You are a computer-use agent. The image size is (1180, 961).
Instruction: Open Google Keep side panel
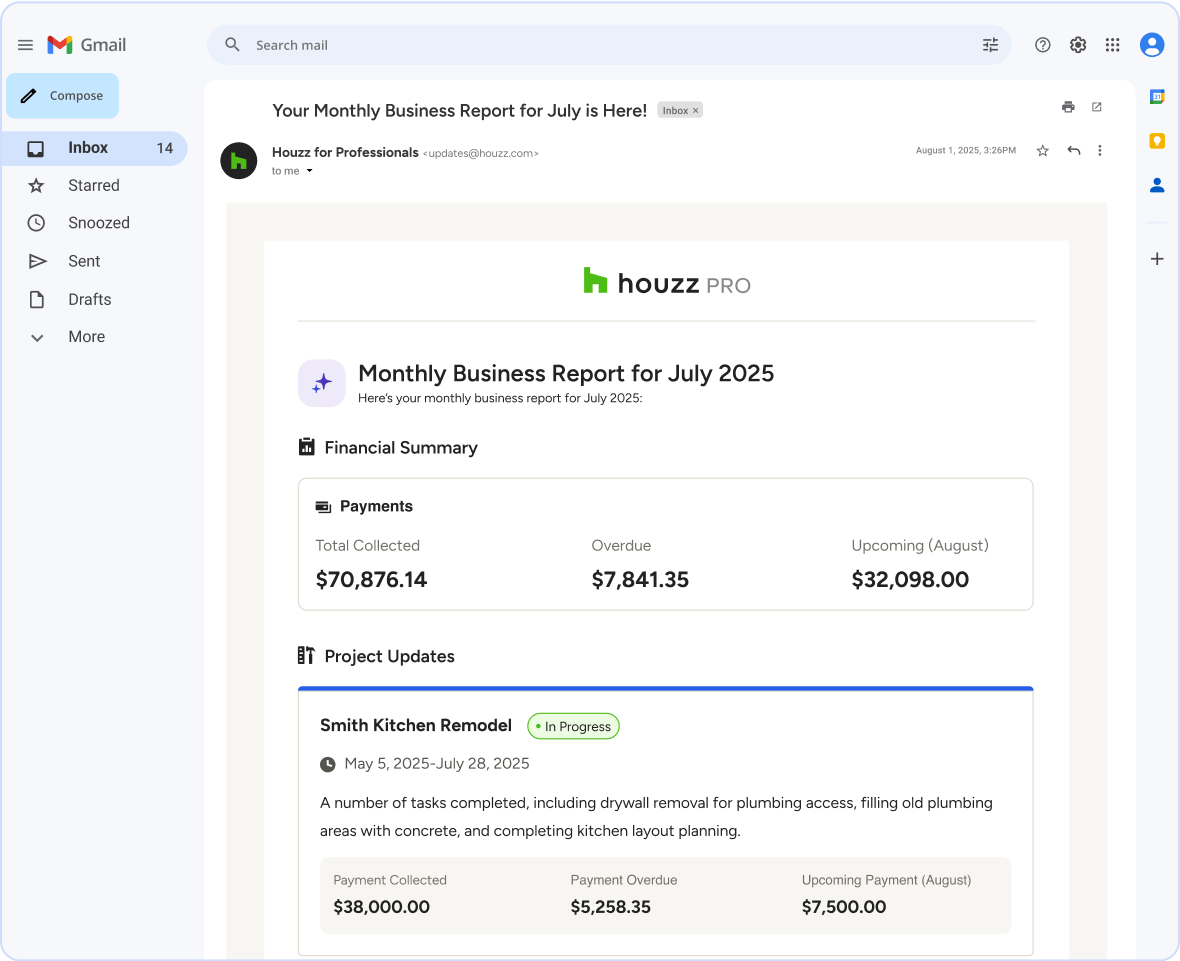coord(1157,141)
